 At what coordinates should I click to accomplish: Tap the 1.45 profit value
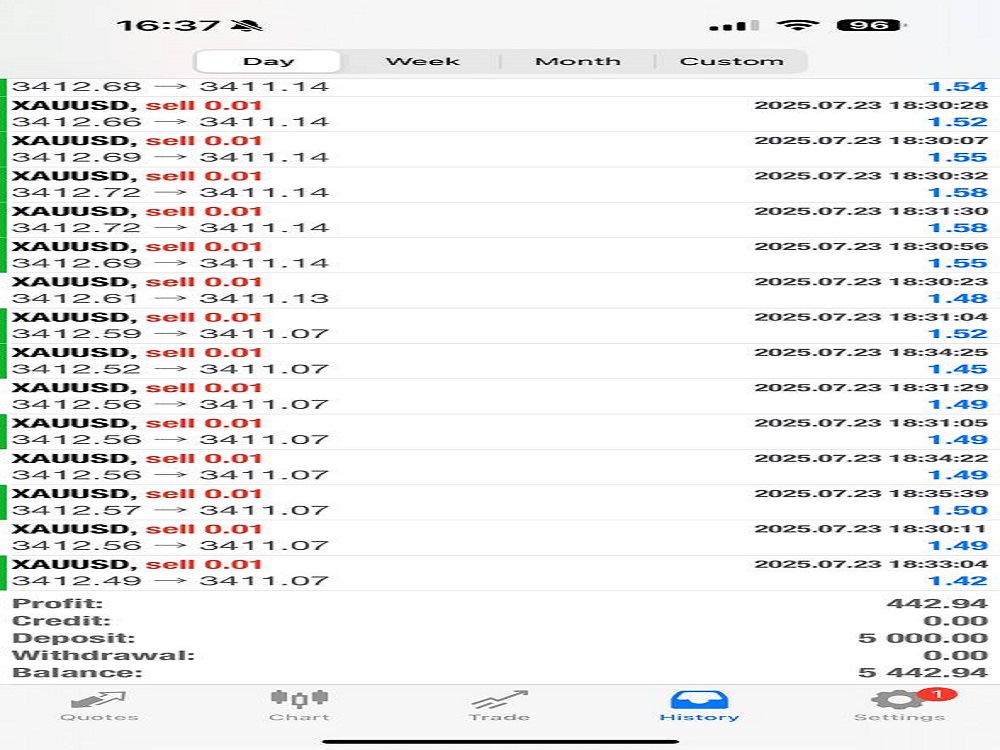(x=957, y=369)
